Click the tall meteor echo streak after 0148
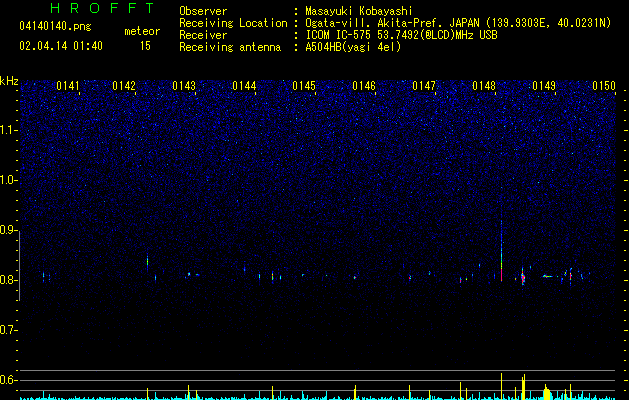629x400 pixels. [501, 251]
